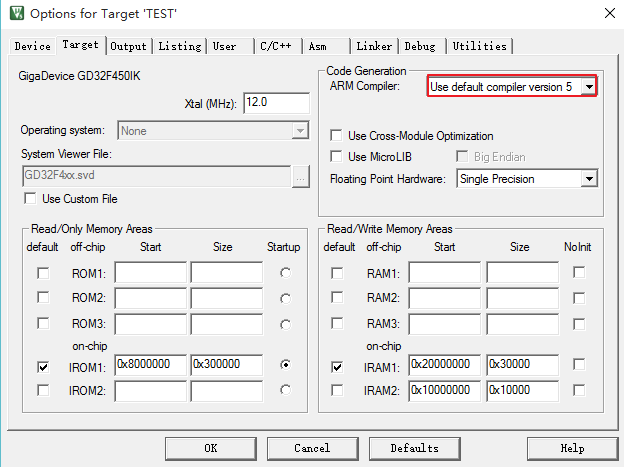Click the ROM3 Size field
This screenshot has width=624, height=467.
(226, 324)
